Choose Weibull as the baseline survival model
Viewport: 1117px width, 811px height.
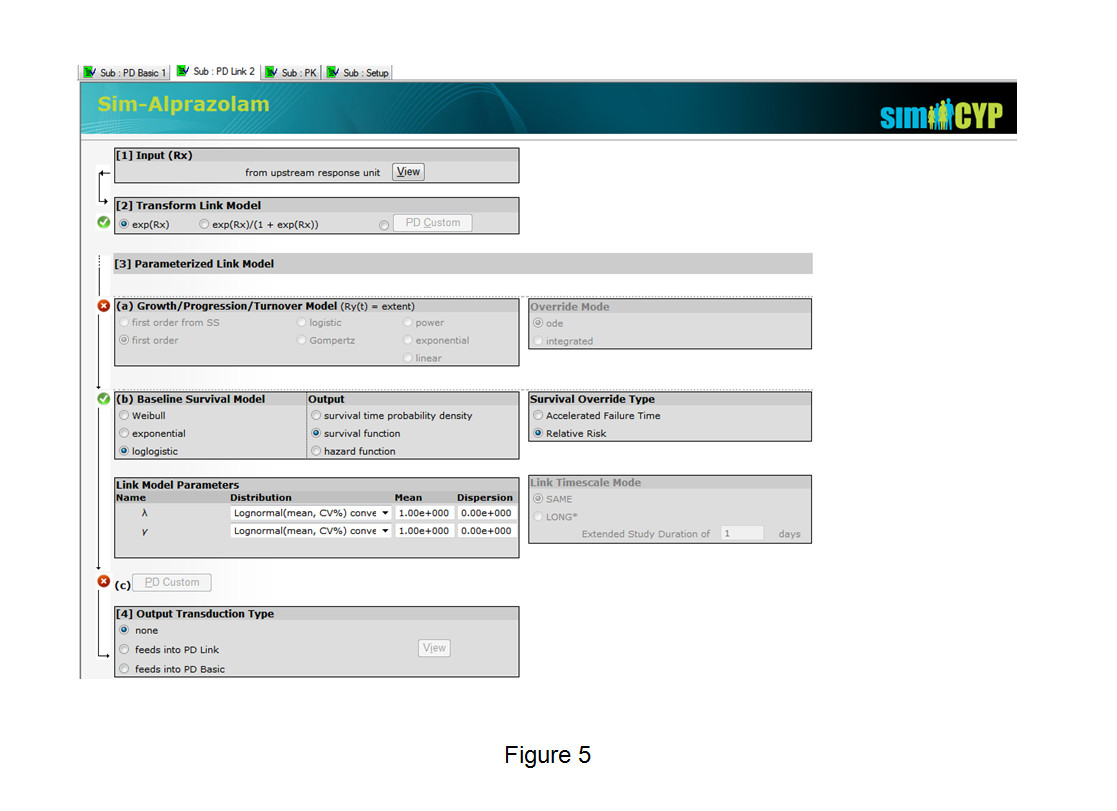tap(122, 415)
